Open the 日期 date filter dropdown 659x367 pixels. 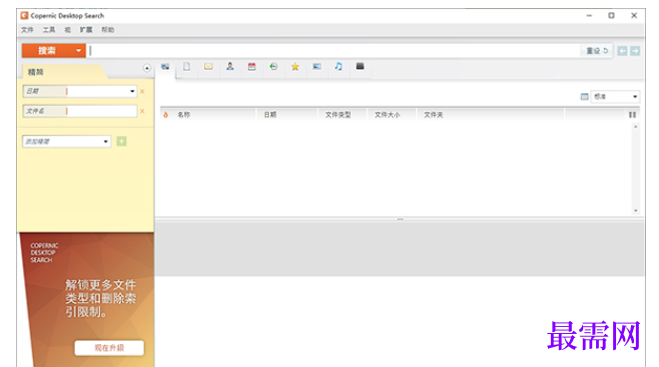pos(132,91)
